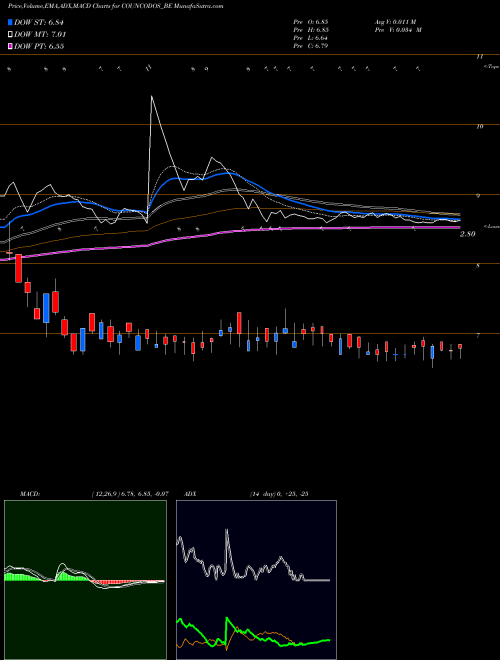The image size is (500, 660).
Task: Click the blue DOW ST legend swatch
Action: [x=10, y=22]
